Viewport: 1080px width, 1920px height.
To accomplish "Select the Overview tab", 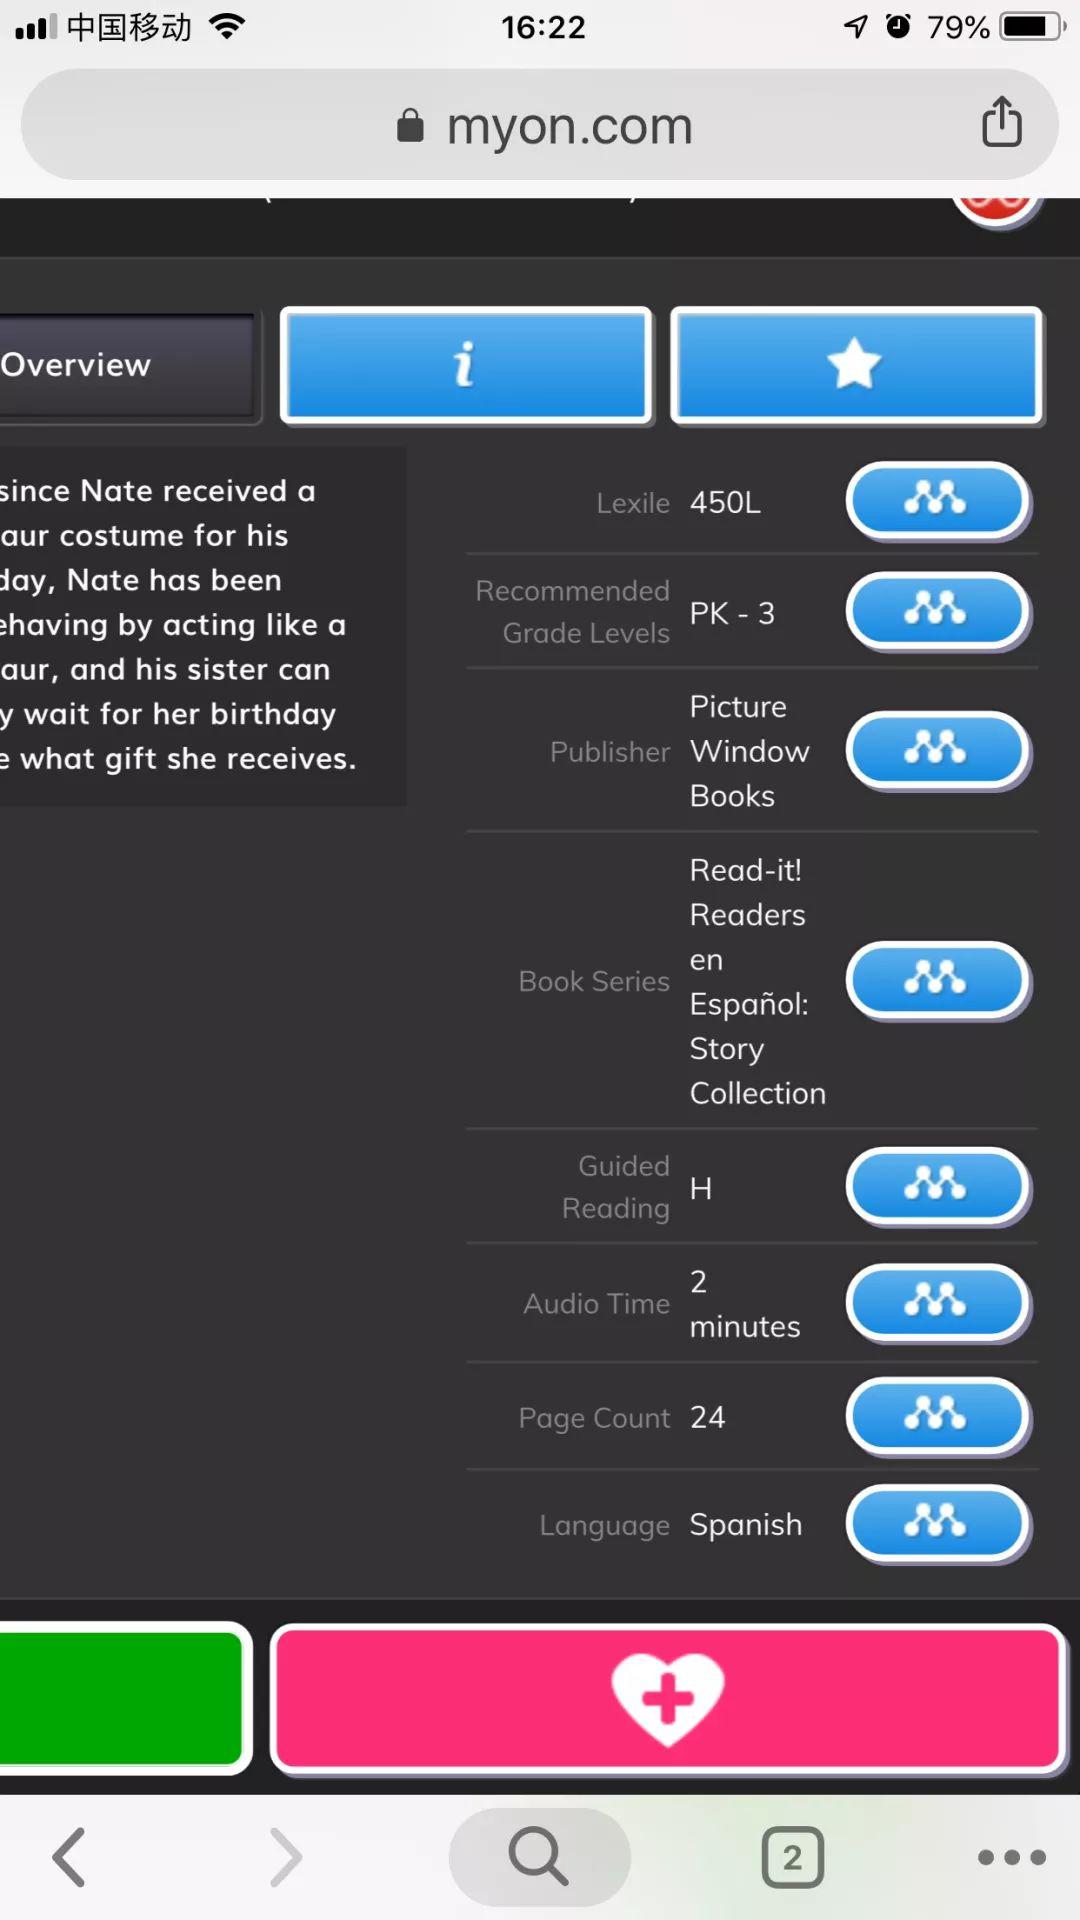I will click(x=128, y=365).
